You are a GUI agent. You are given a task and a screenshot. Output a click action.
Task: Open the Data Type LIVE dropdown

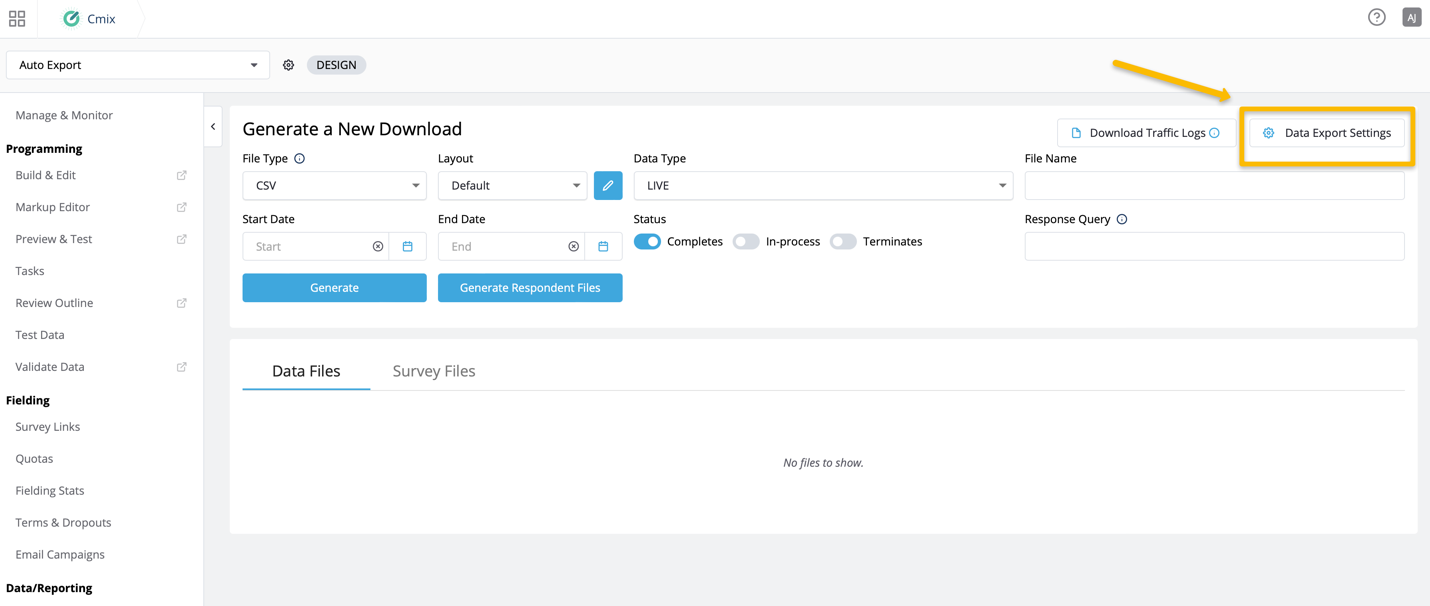[x=823, y=186]
